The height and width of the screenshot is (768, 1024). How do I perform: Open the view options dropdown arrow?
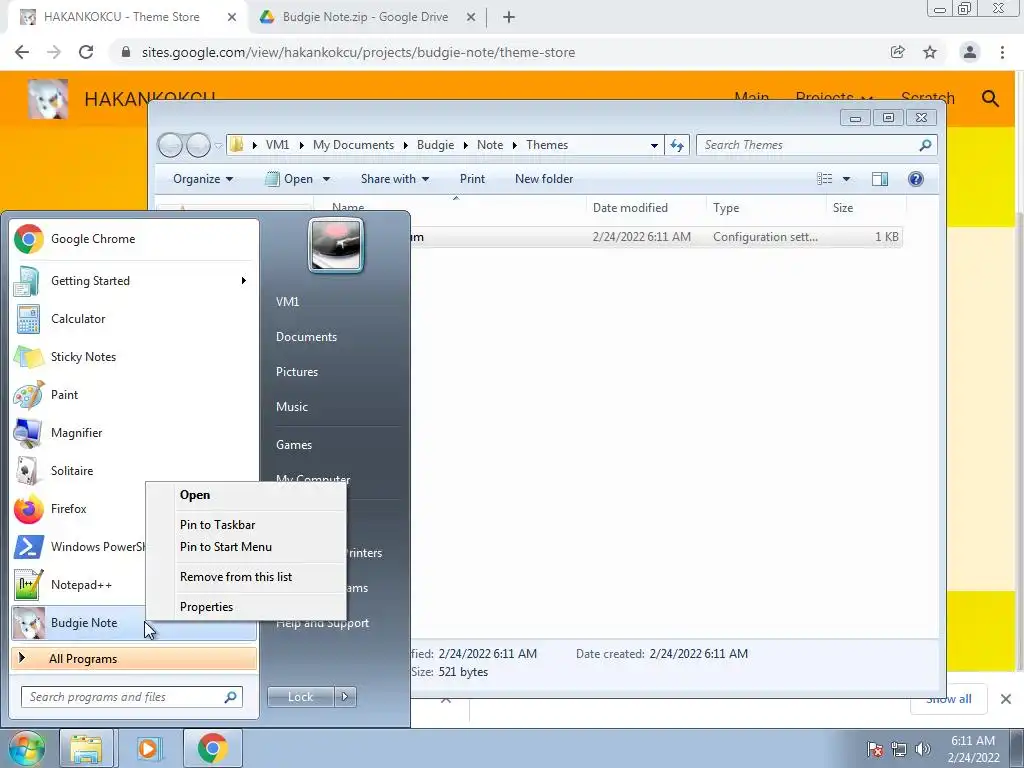tap(846, 179)
